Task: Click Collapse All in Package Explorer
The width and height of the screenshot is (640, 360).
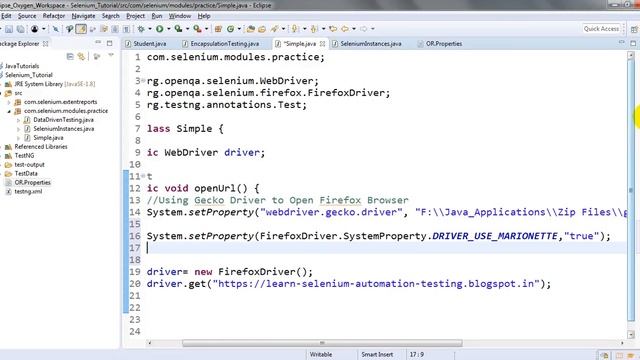Action: point(70,56)
